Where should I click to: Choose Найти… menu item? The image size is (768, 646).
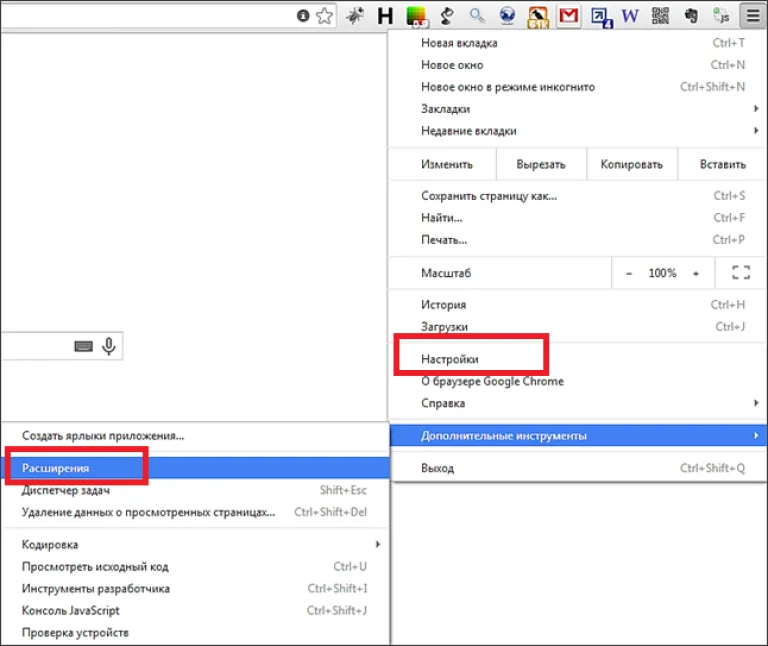(578, 218)
